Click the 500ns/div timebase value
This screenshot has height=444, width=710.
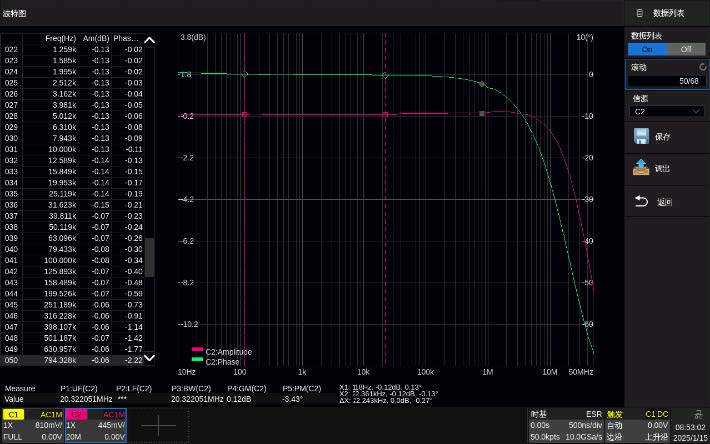pyautogui.click(x=585, y=425)
